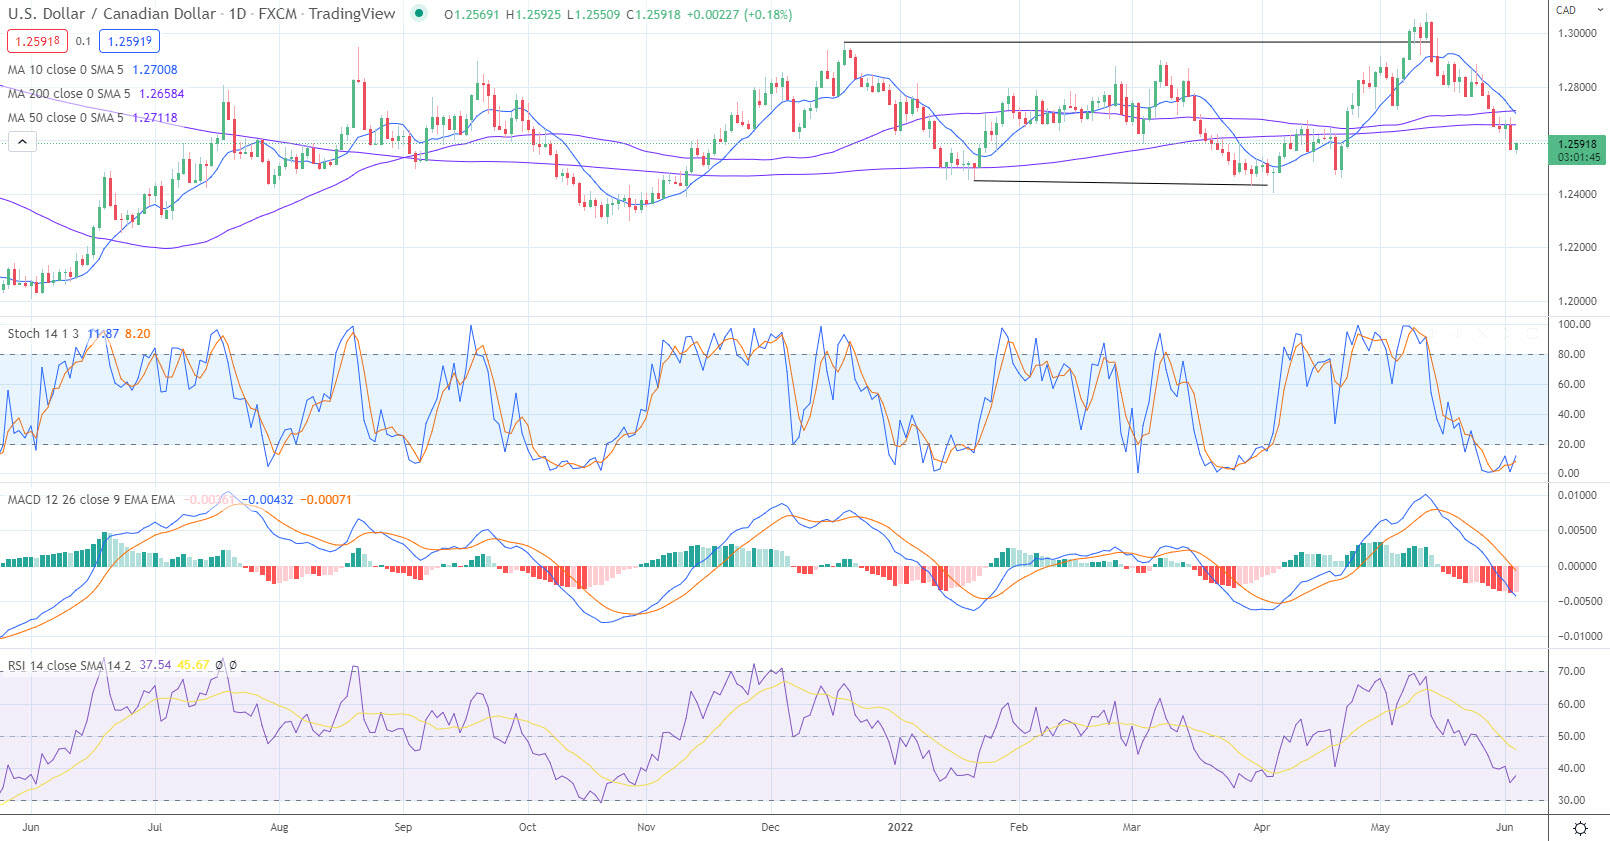The image size is (1610, 841).
Task: Click the 20.00 Stoch scale label
Action: pyautogui.click(x=1571, y=444)
